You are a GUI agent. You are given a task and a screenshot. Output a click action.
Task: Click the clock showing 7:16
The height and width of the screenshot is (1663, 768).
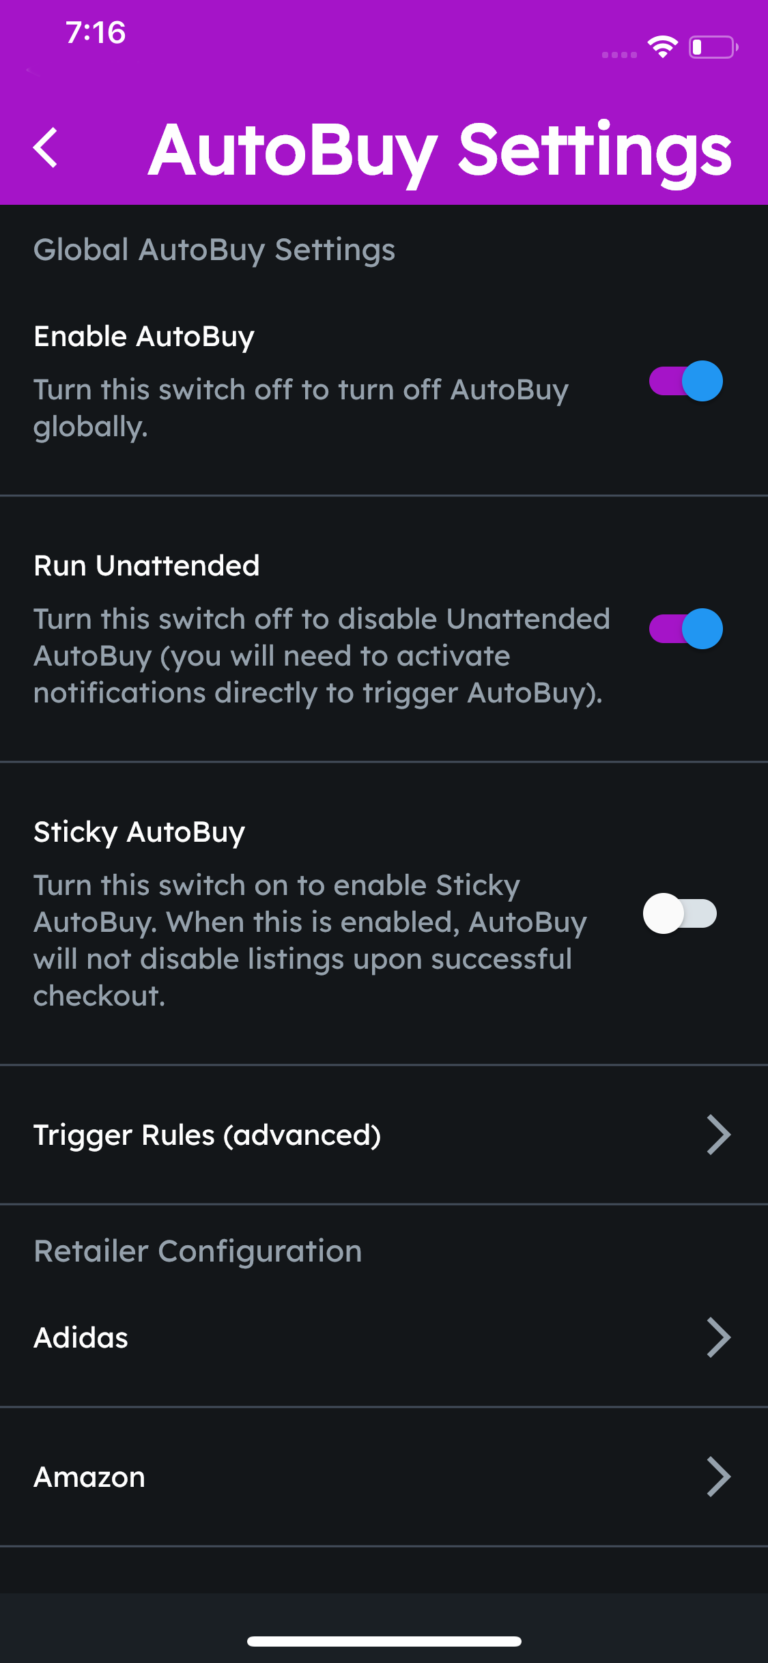[x=96, y=32]
